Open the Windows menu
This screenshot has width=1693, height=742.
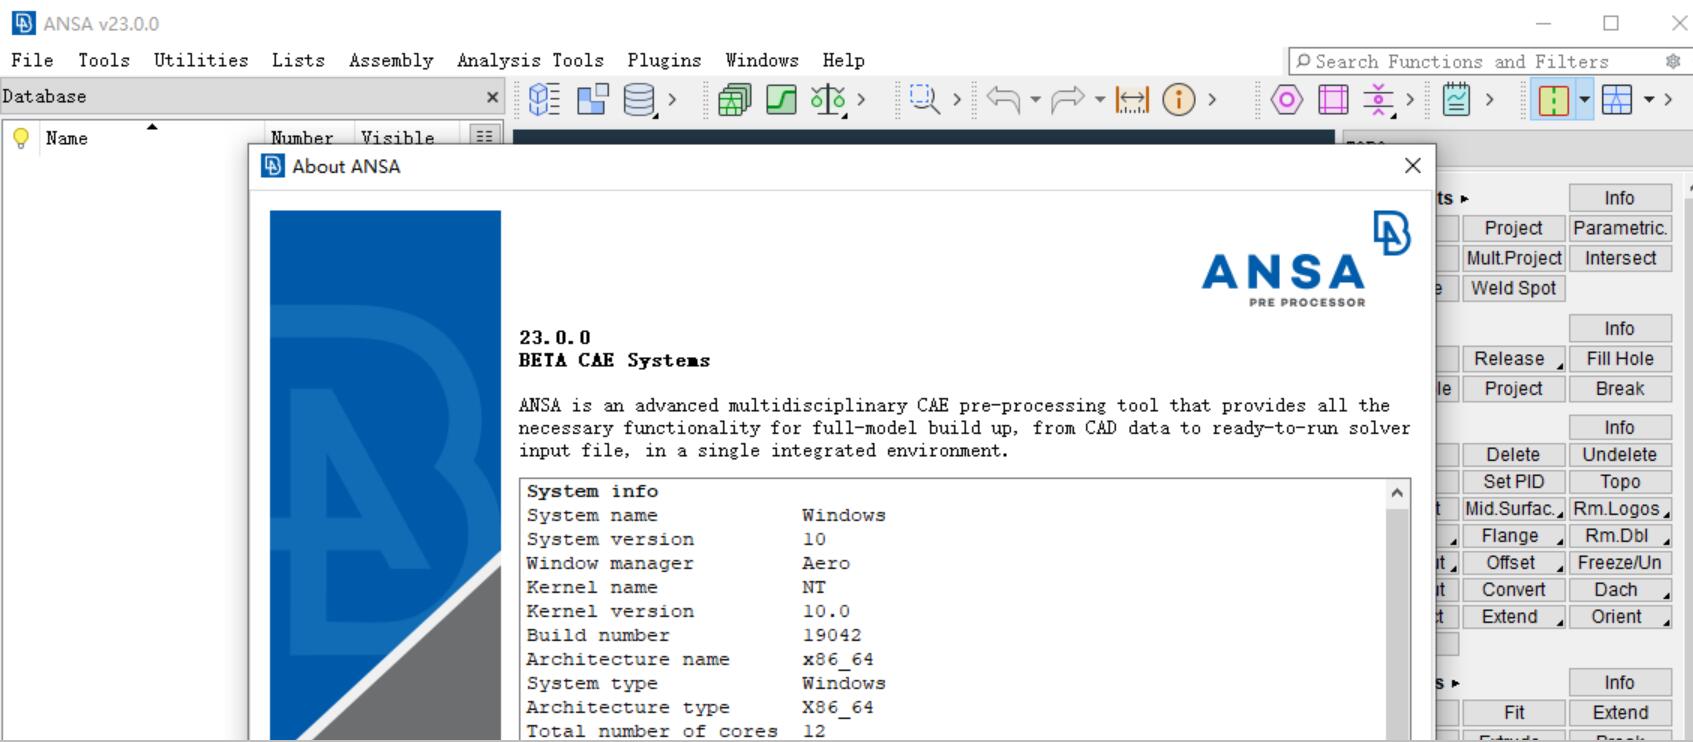tap(762, 60)
